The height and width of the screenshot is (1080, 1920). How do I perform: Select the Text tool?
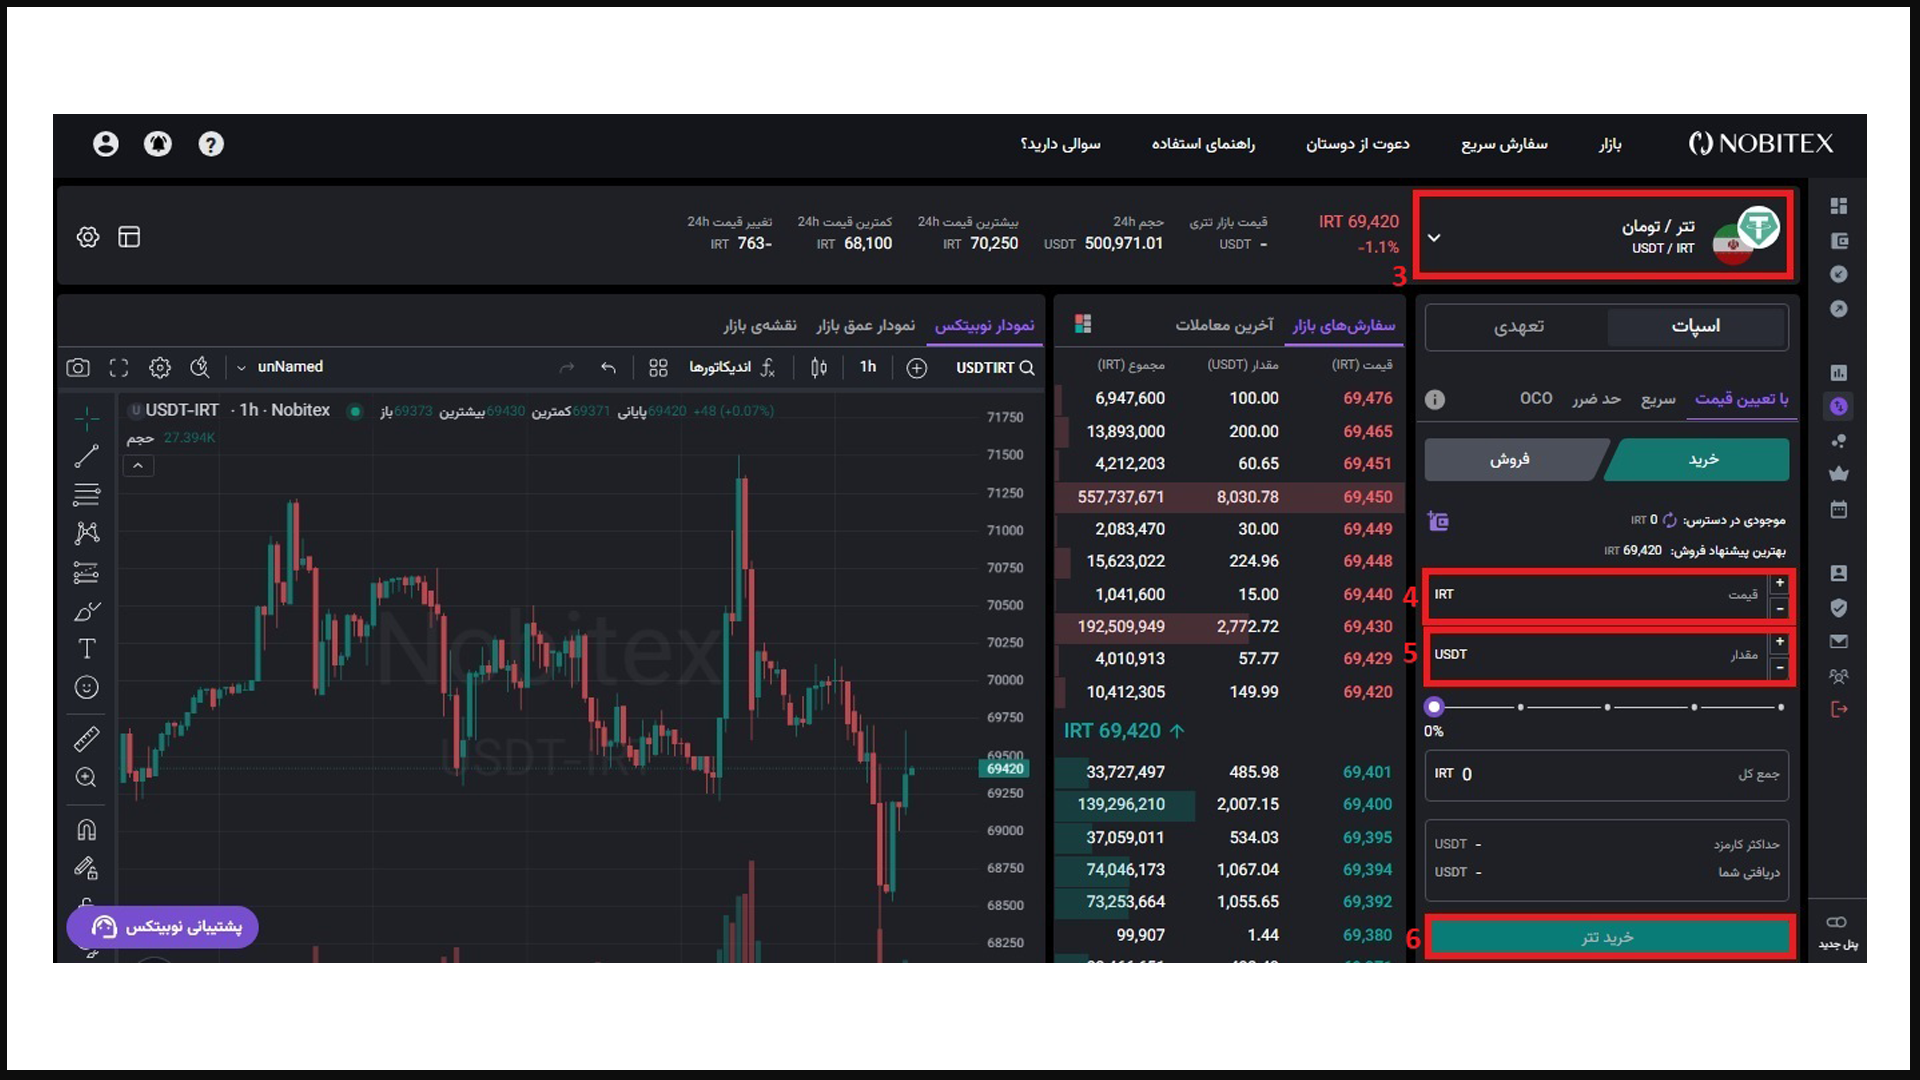tap(87, 649)
